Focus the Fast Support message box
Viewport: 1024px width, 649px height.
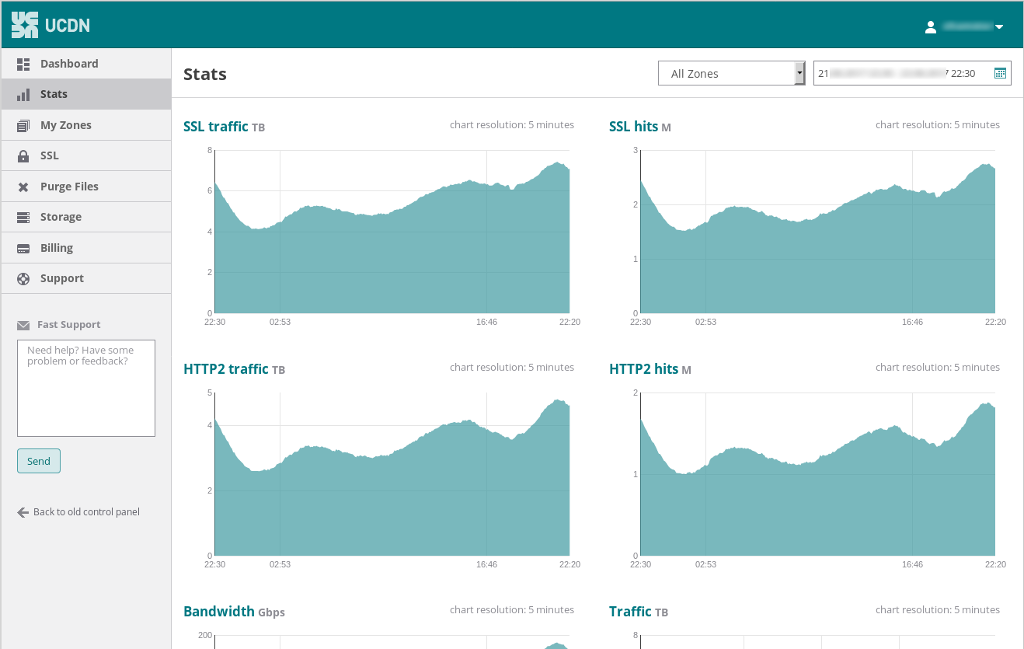[x=86, y=388]
